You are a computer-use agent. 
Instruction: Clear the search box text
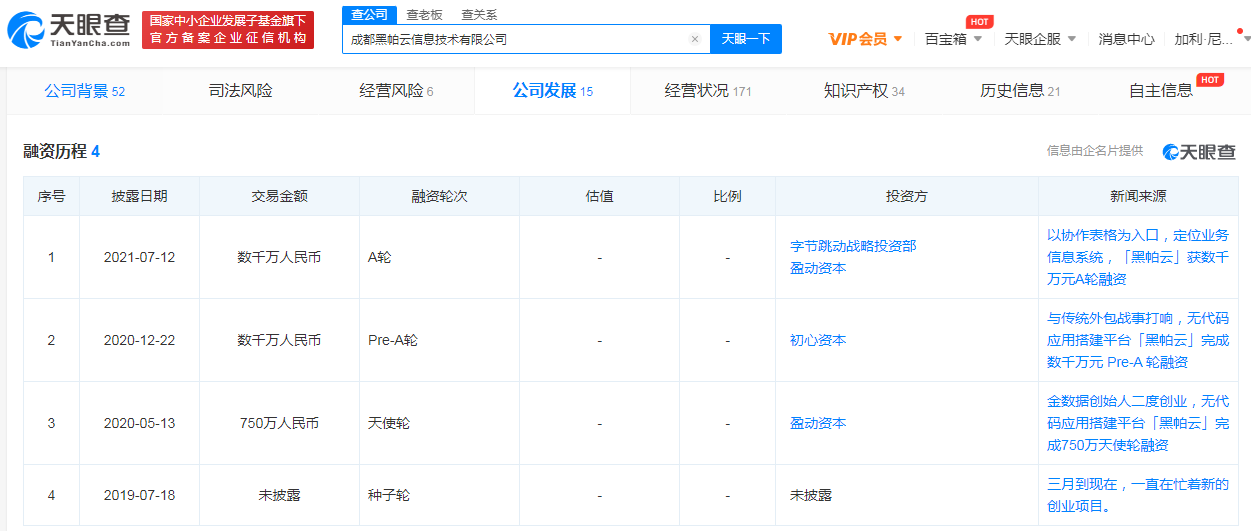pos(695,39)
